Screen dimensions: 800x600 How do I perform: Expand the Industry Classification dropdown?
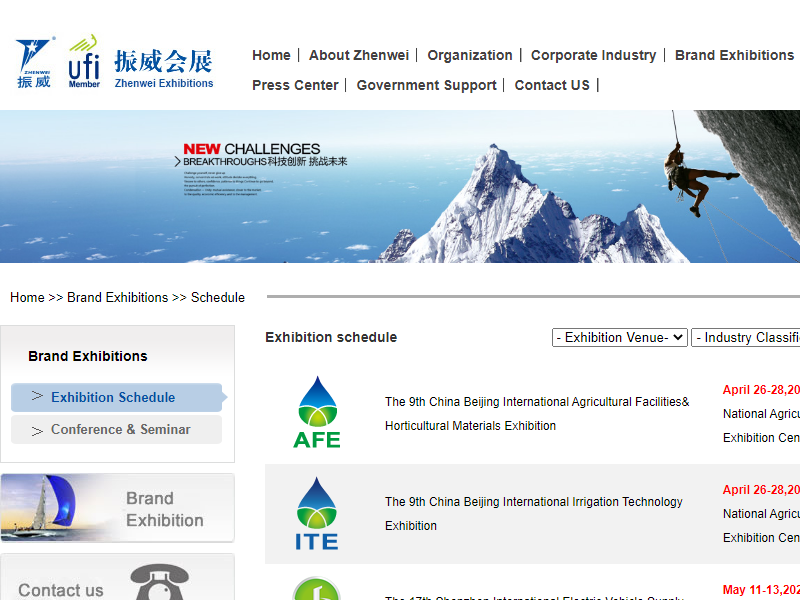pos(745,337)
